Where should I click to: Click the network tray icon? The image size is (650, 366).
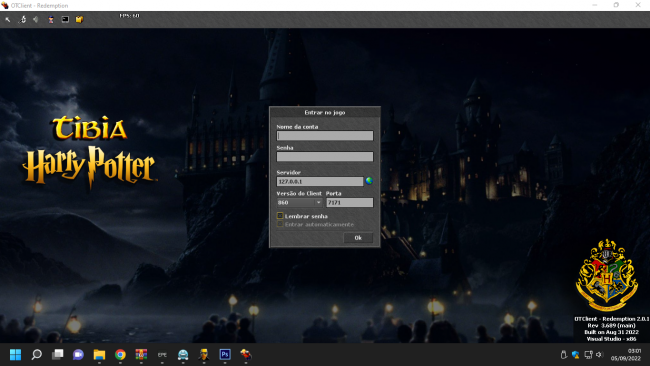(x=588, y=354)
